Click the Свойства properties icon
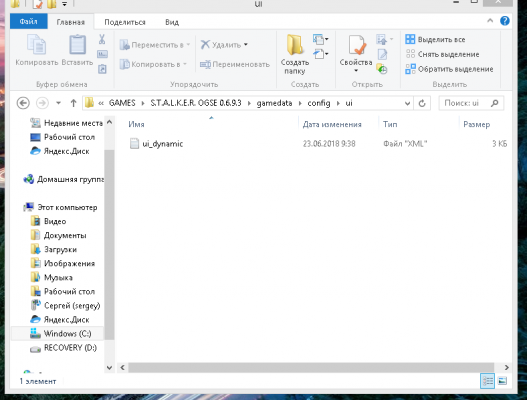Image resolution: width=527 pixels, height=400 pixels. (x=356, y=45)
